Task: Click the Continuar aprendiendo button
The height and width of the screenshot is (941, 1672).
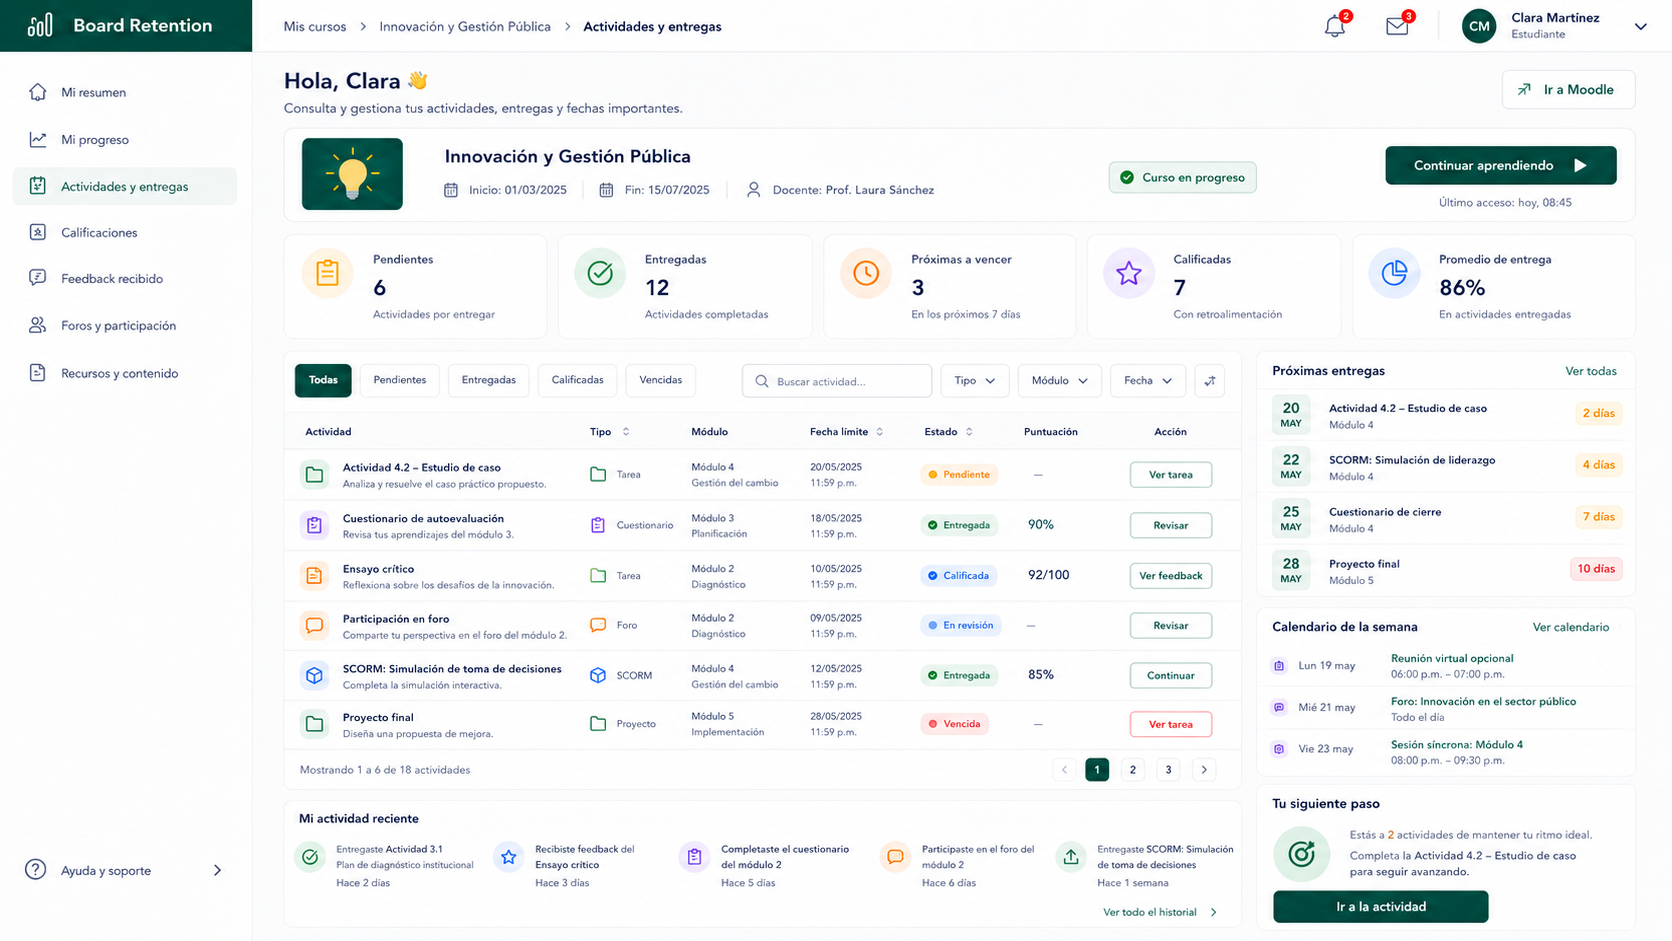Action: (x=1501, y=166)
